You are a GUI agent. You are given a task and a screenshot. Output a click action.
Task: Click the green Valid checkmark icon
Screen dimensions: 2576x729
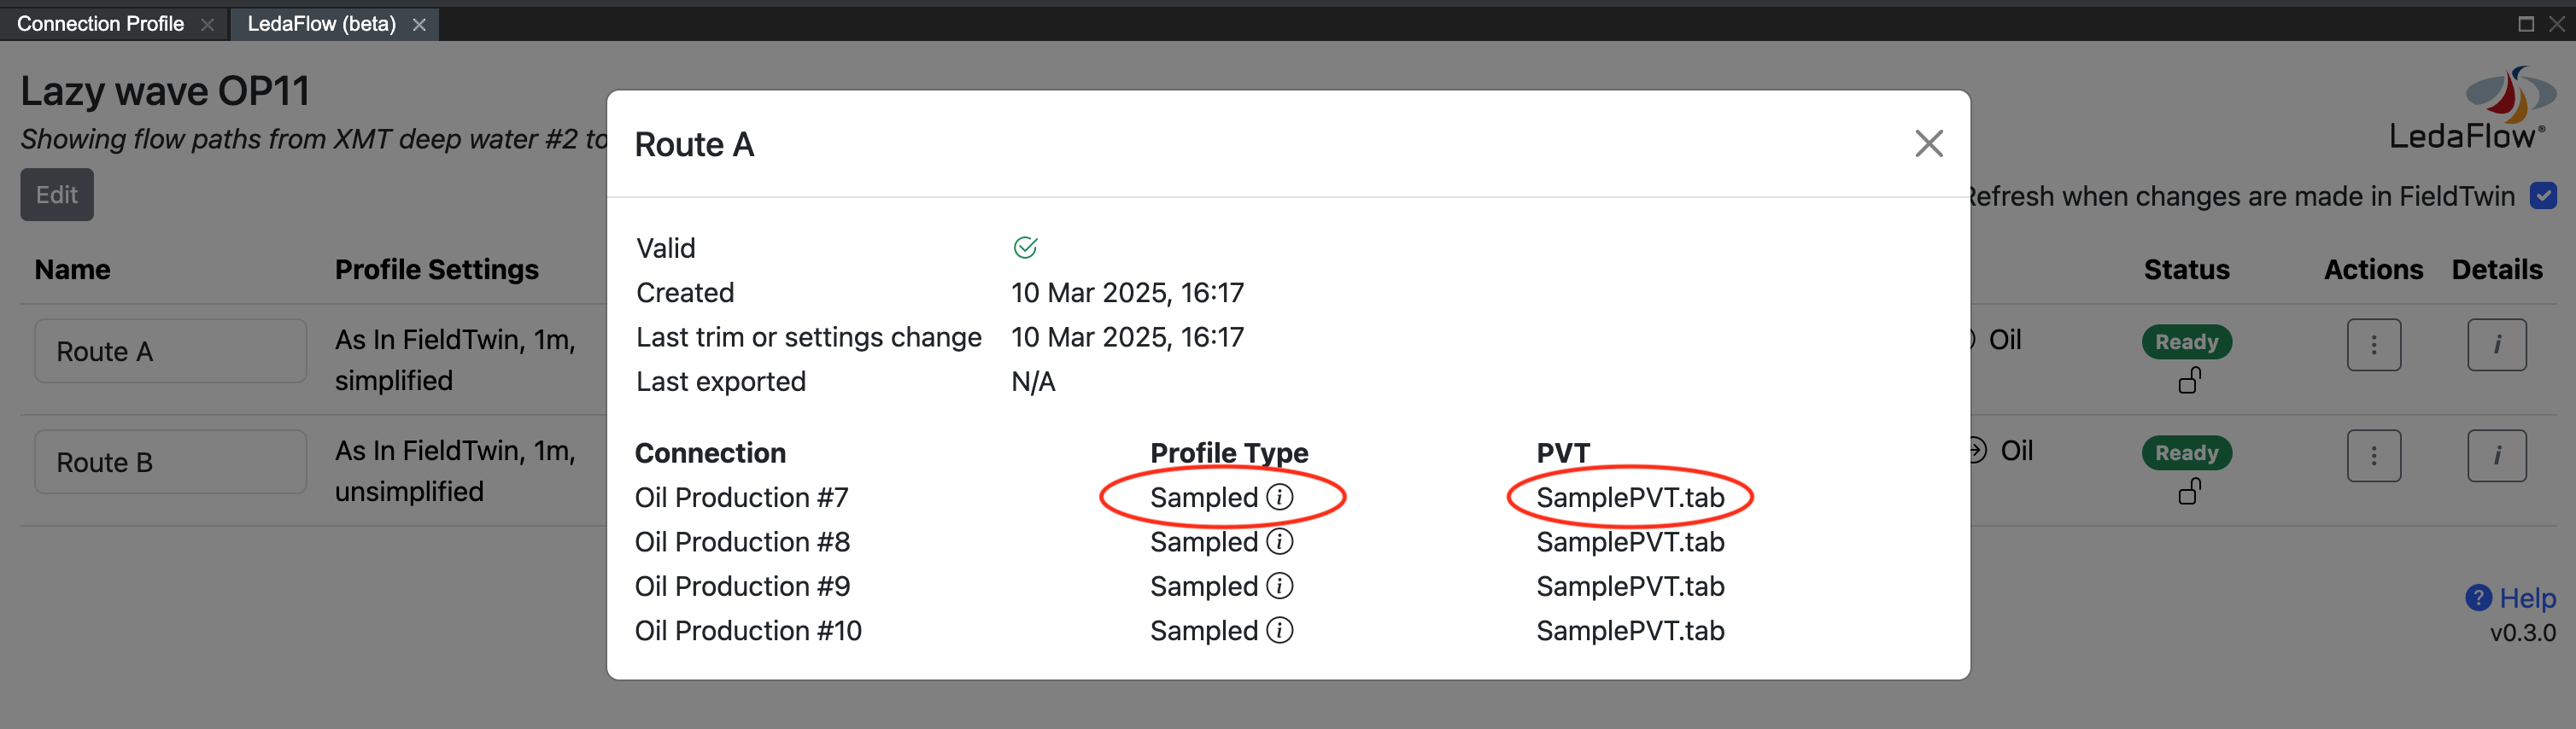pyautogui.click(x=1025, y=247)
